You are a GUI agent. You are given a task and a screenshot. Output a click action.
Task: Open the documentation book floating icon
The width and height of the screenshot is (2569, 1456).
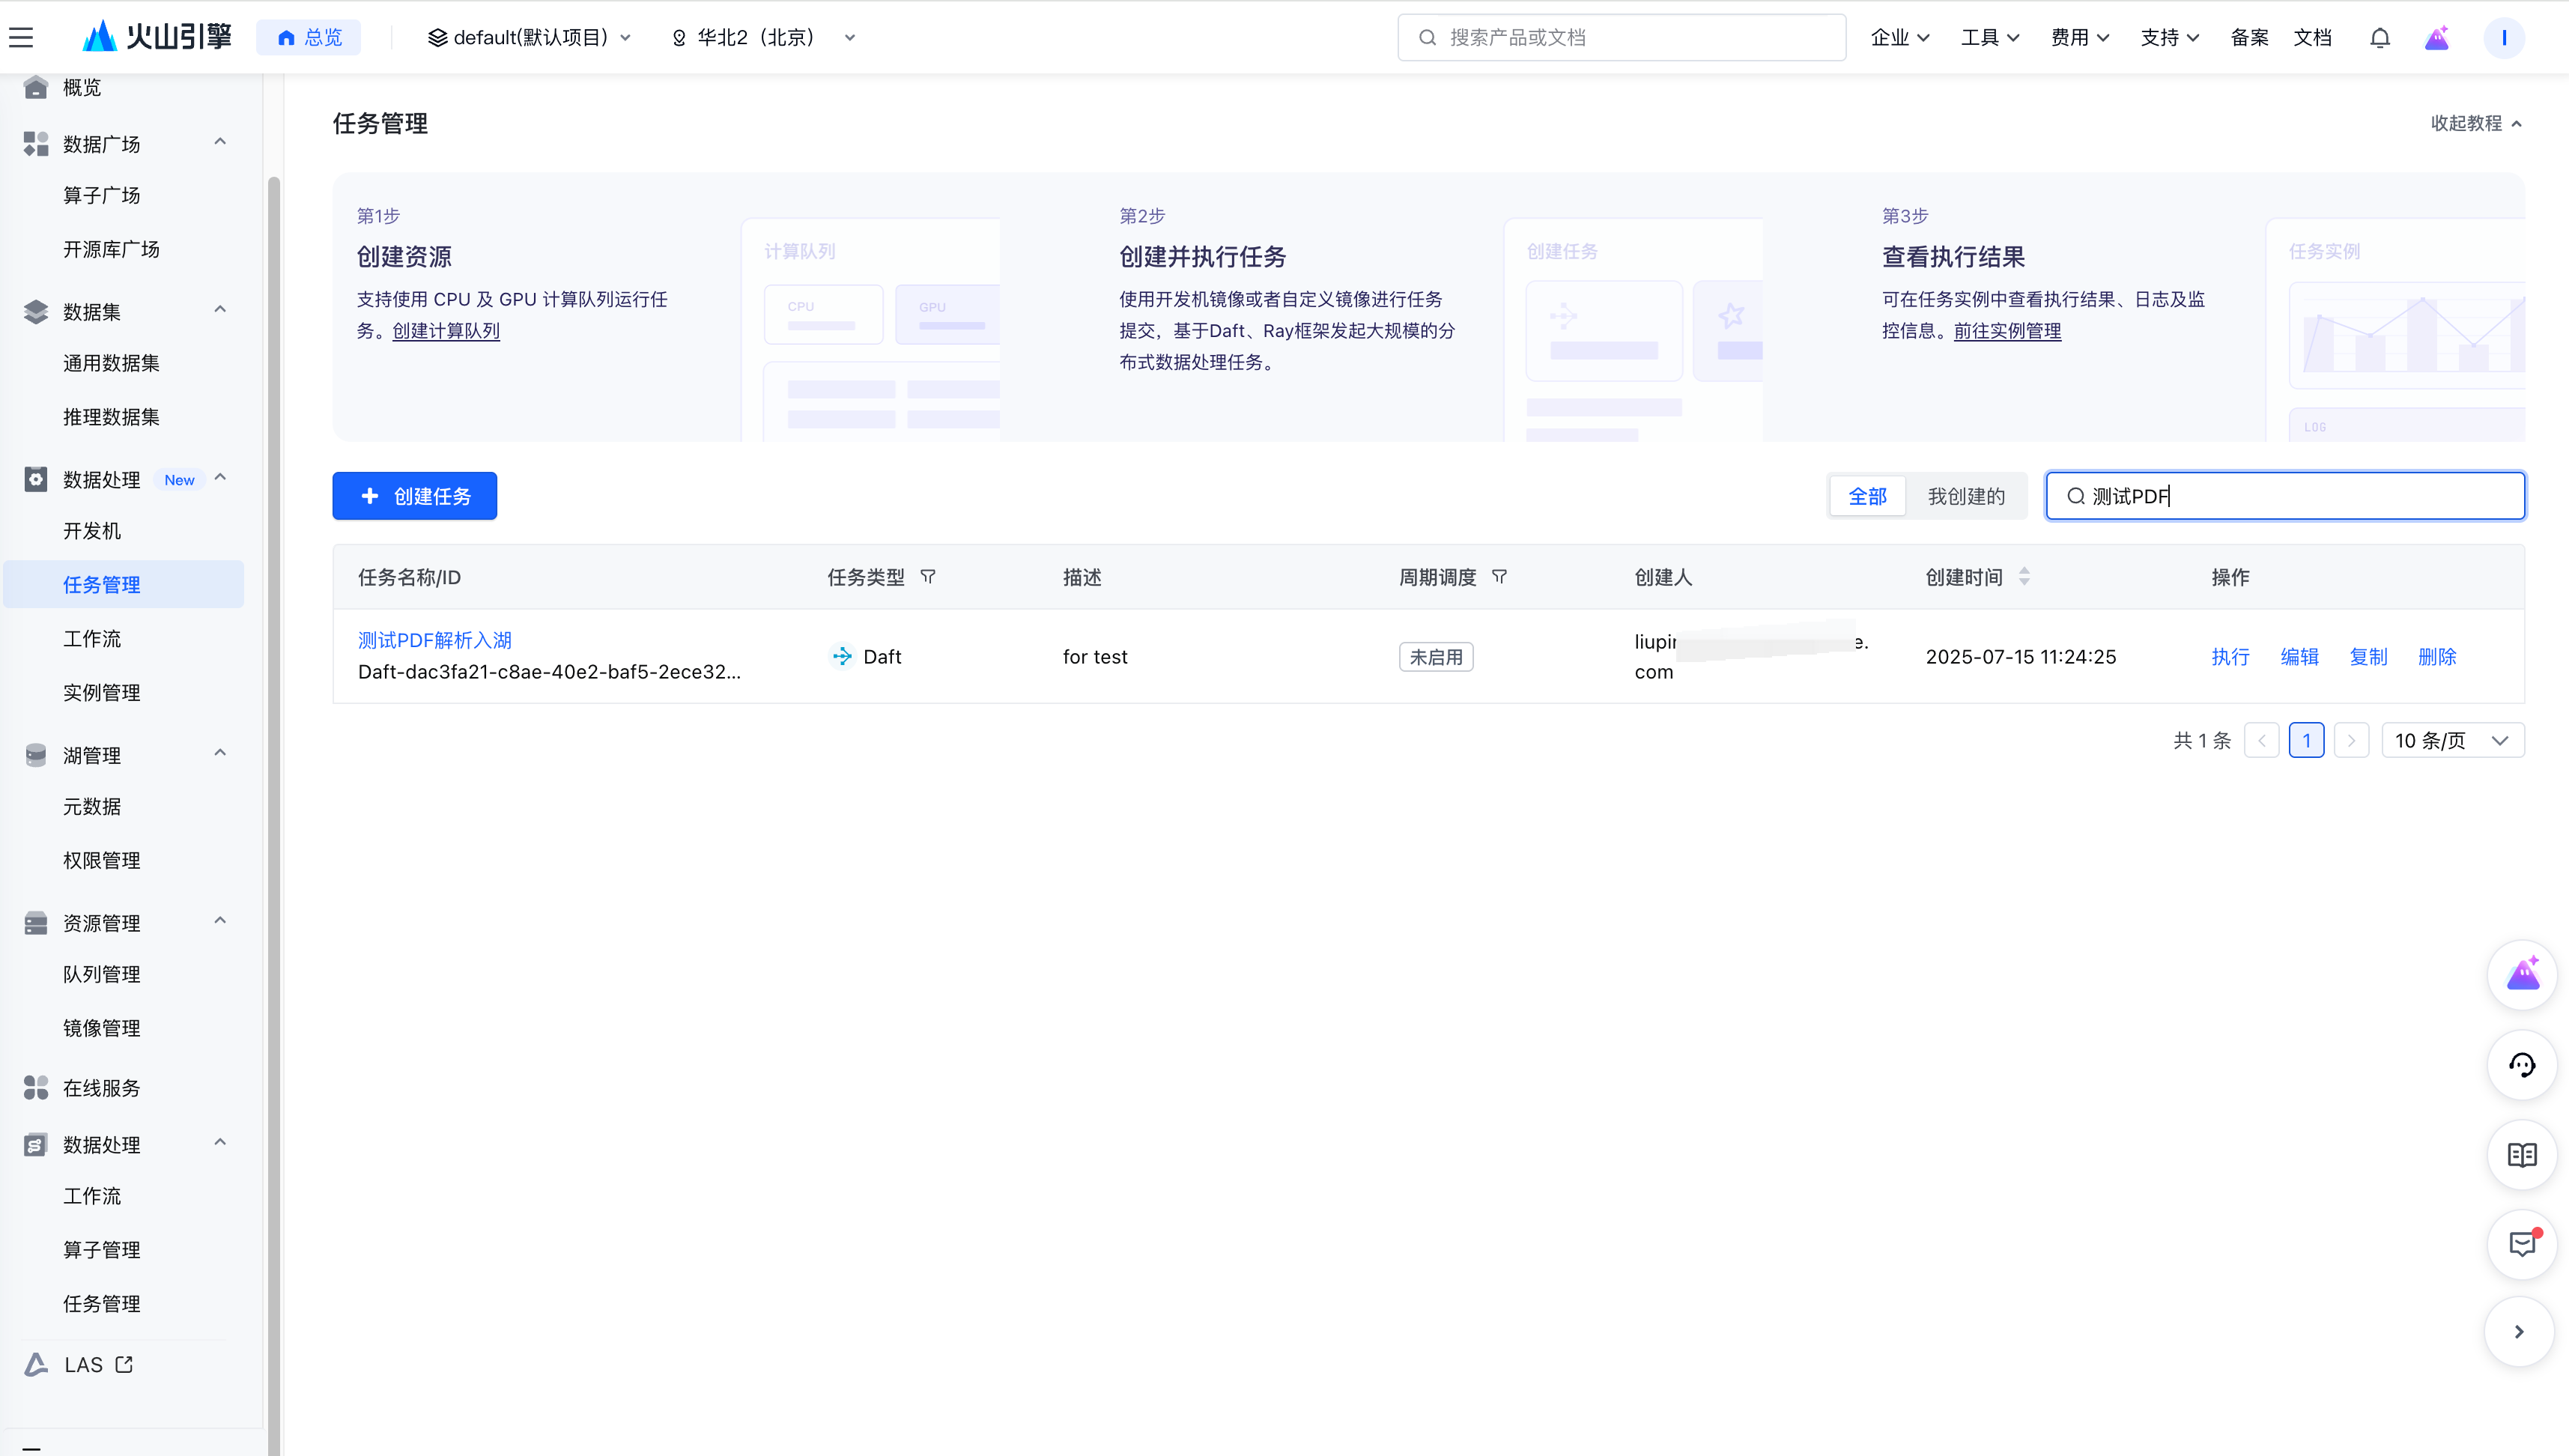pos(2521,1155)
